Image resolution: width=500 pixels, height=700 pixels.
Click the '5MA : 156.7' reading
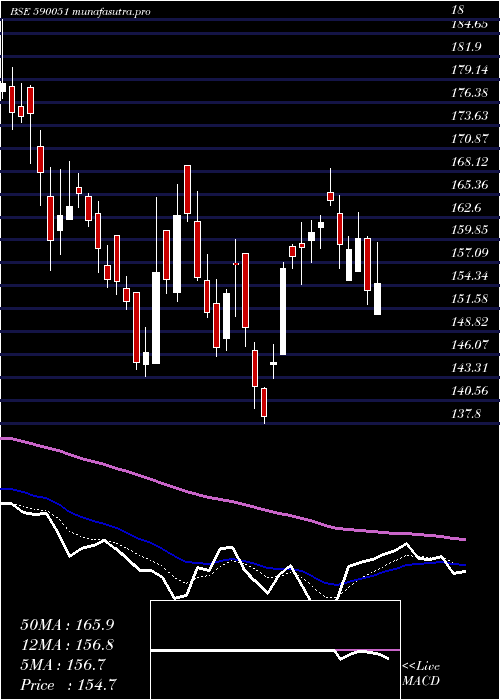tap(63, 665)
